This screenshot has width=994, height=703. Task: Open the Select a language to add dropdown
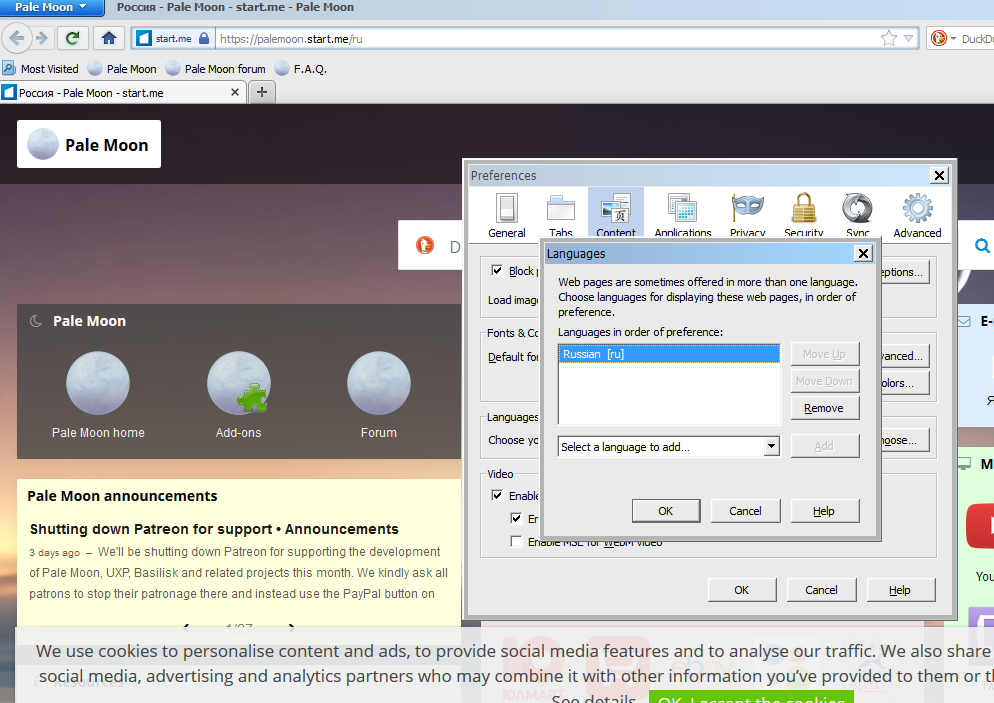669,446
